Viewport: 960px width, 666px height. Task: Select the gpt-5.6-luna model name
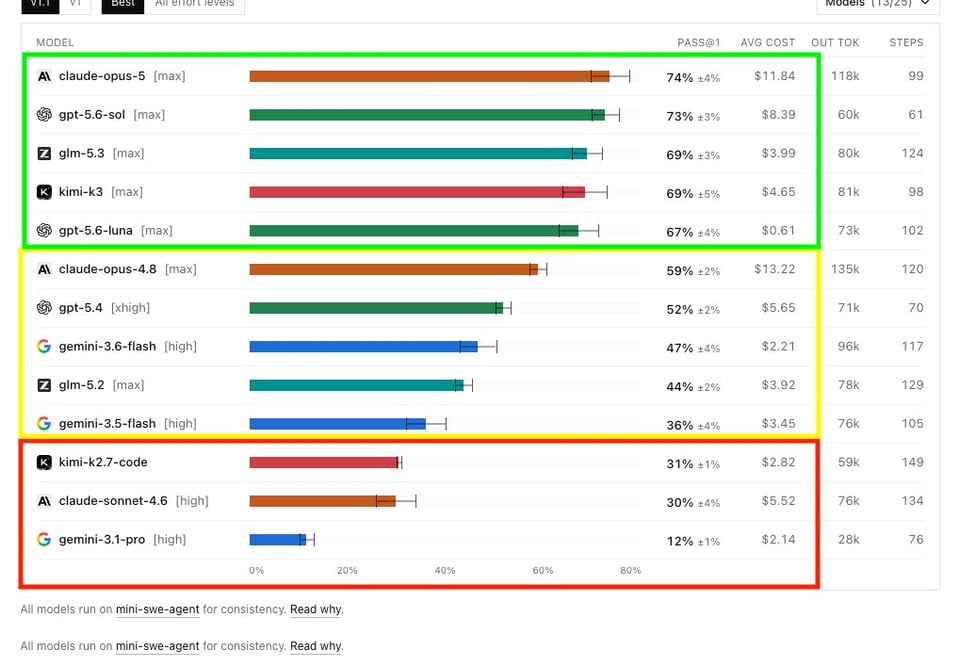pos(96,230)
